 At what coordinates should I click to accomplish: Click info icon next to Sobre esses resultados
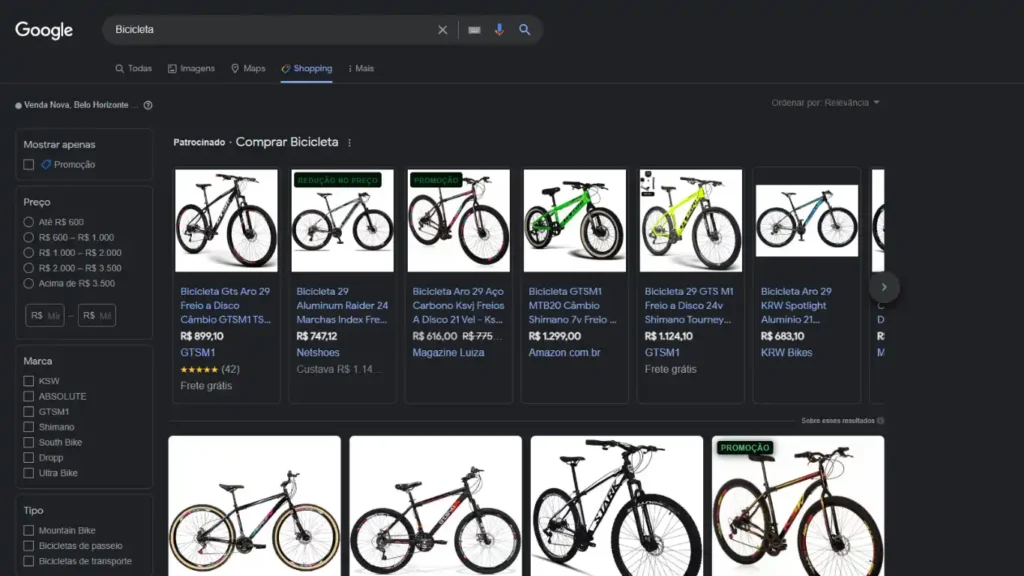tap(880, 421)
